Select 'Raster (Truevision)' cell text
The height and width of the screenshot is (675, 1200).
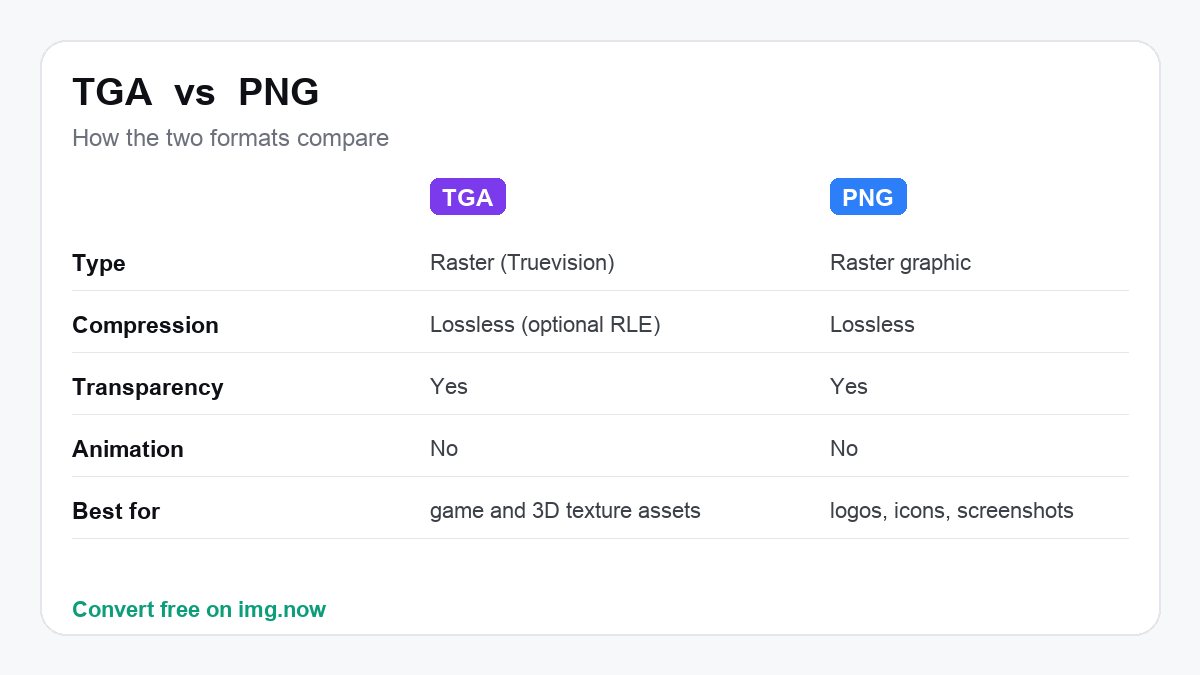point(522,263)
